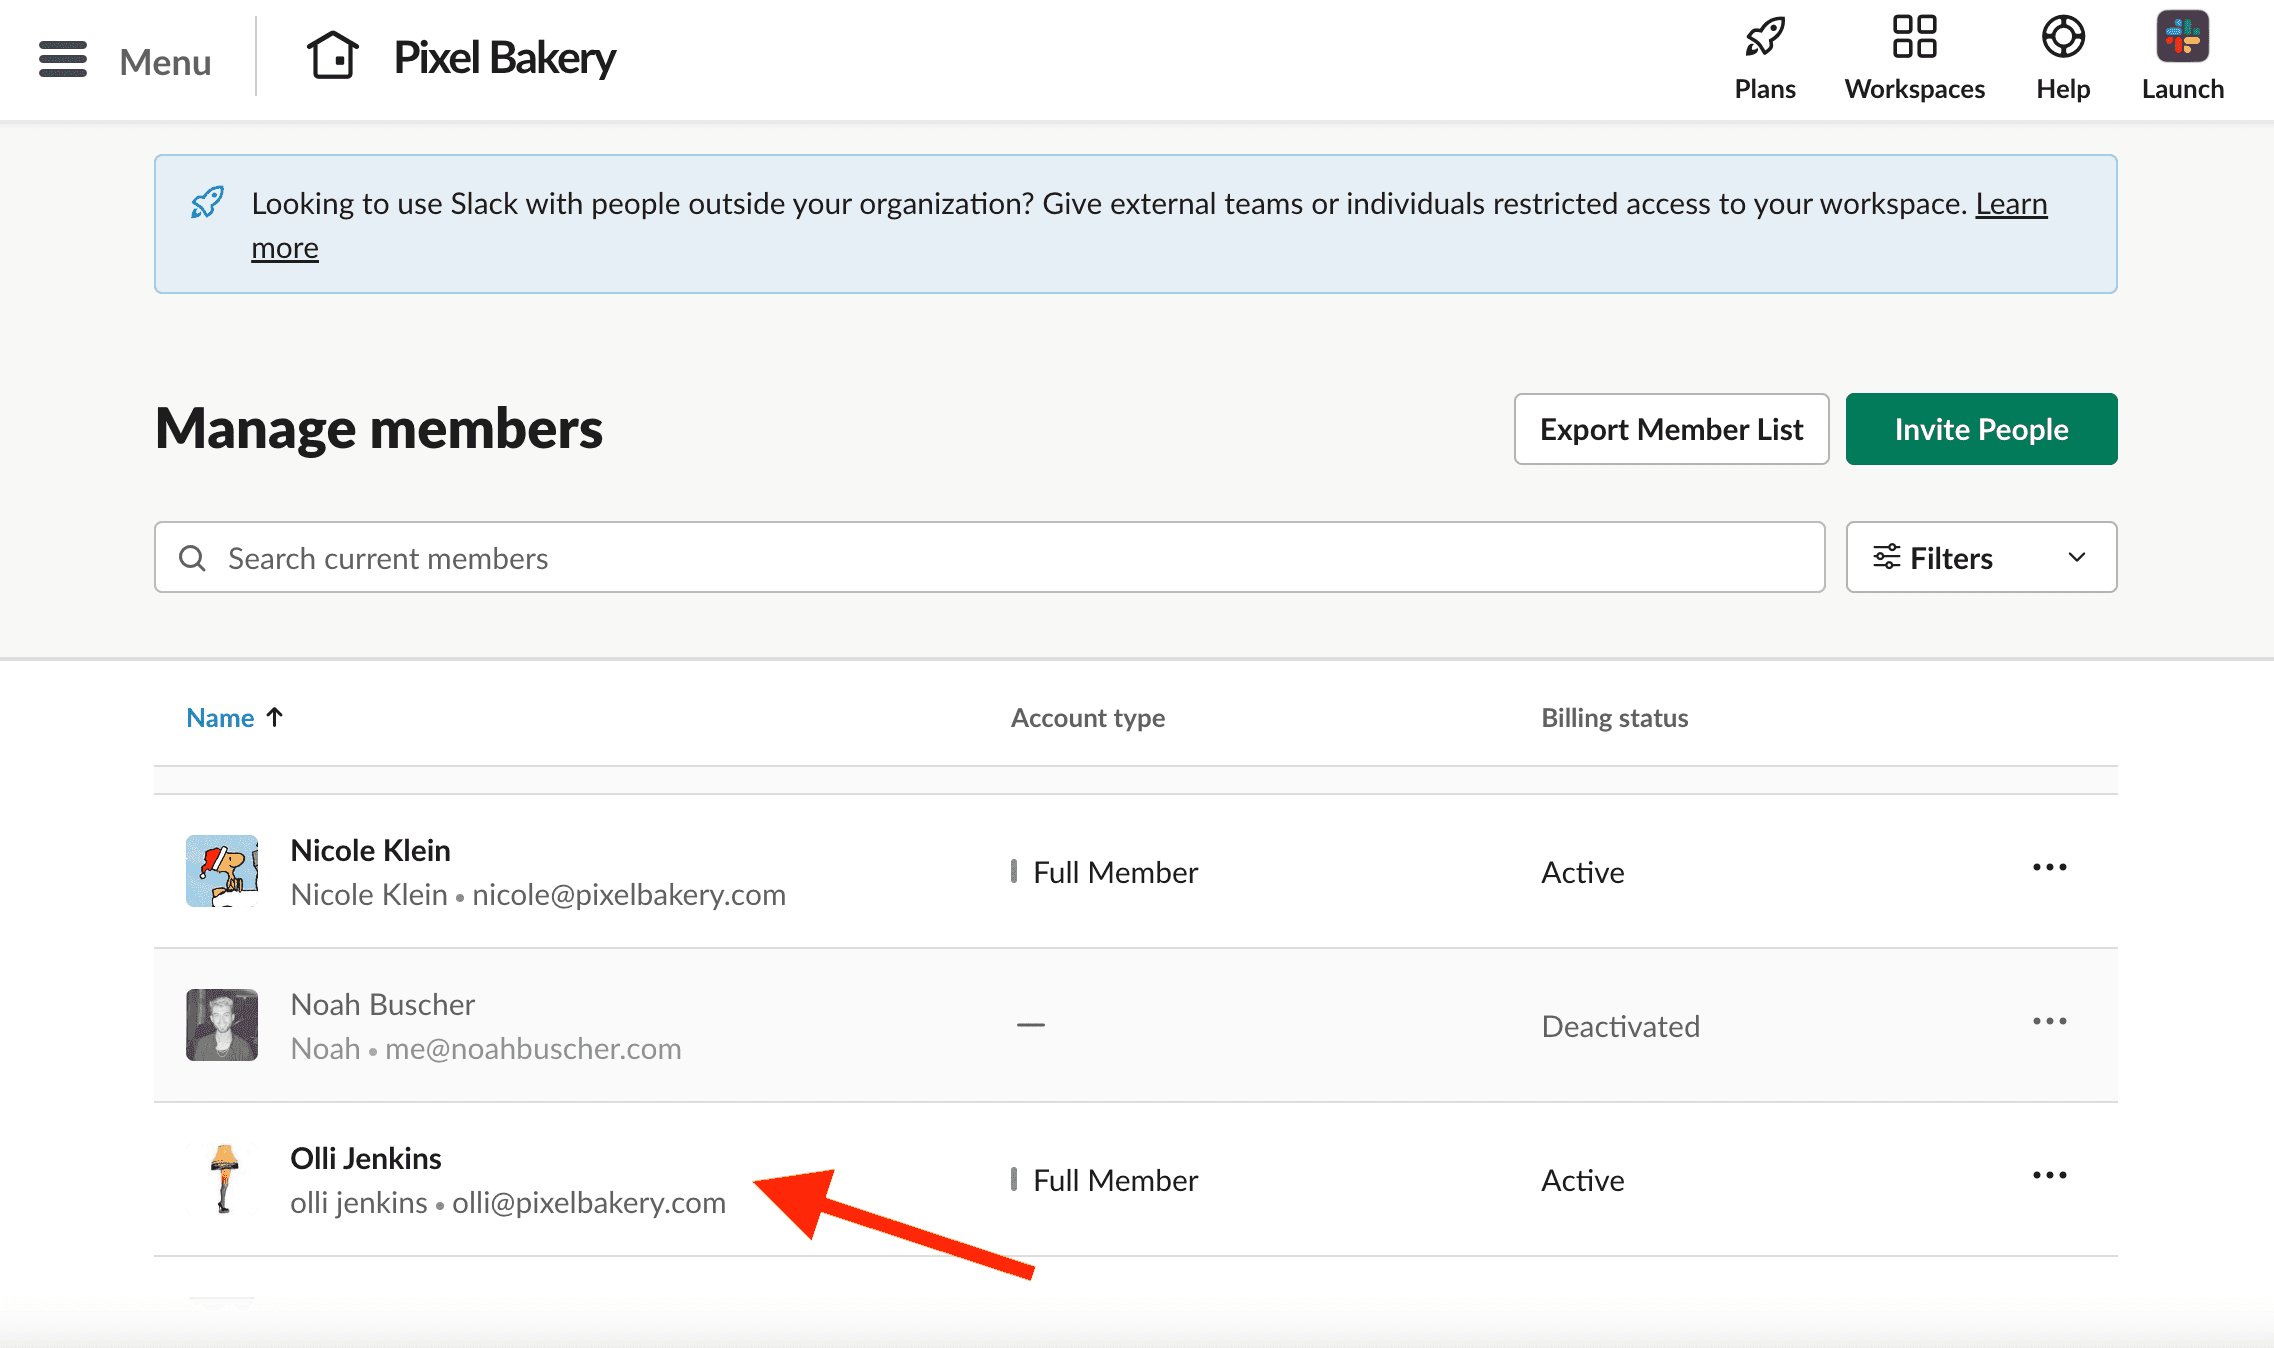Follow the Learn more link
The height and width of the screenshot is (1348, 2274).
point(2011,204)
